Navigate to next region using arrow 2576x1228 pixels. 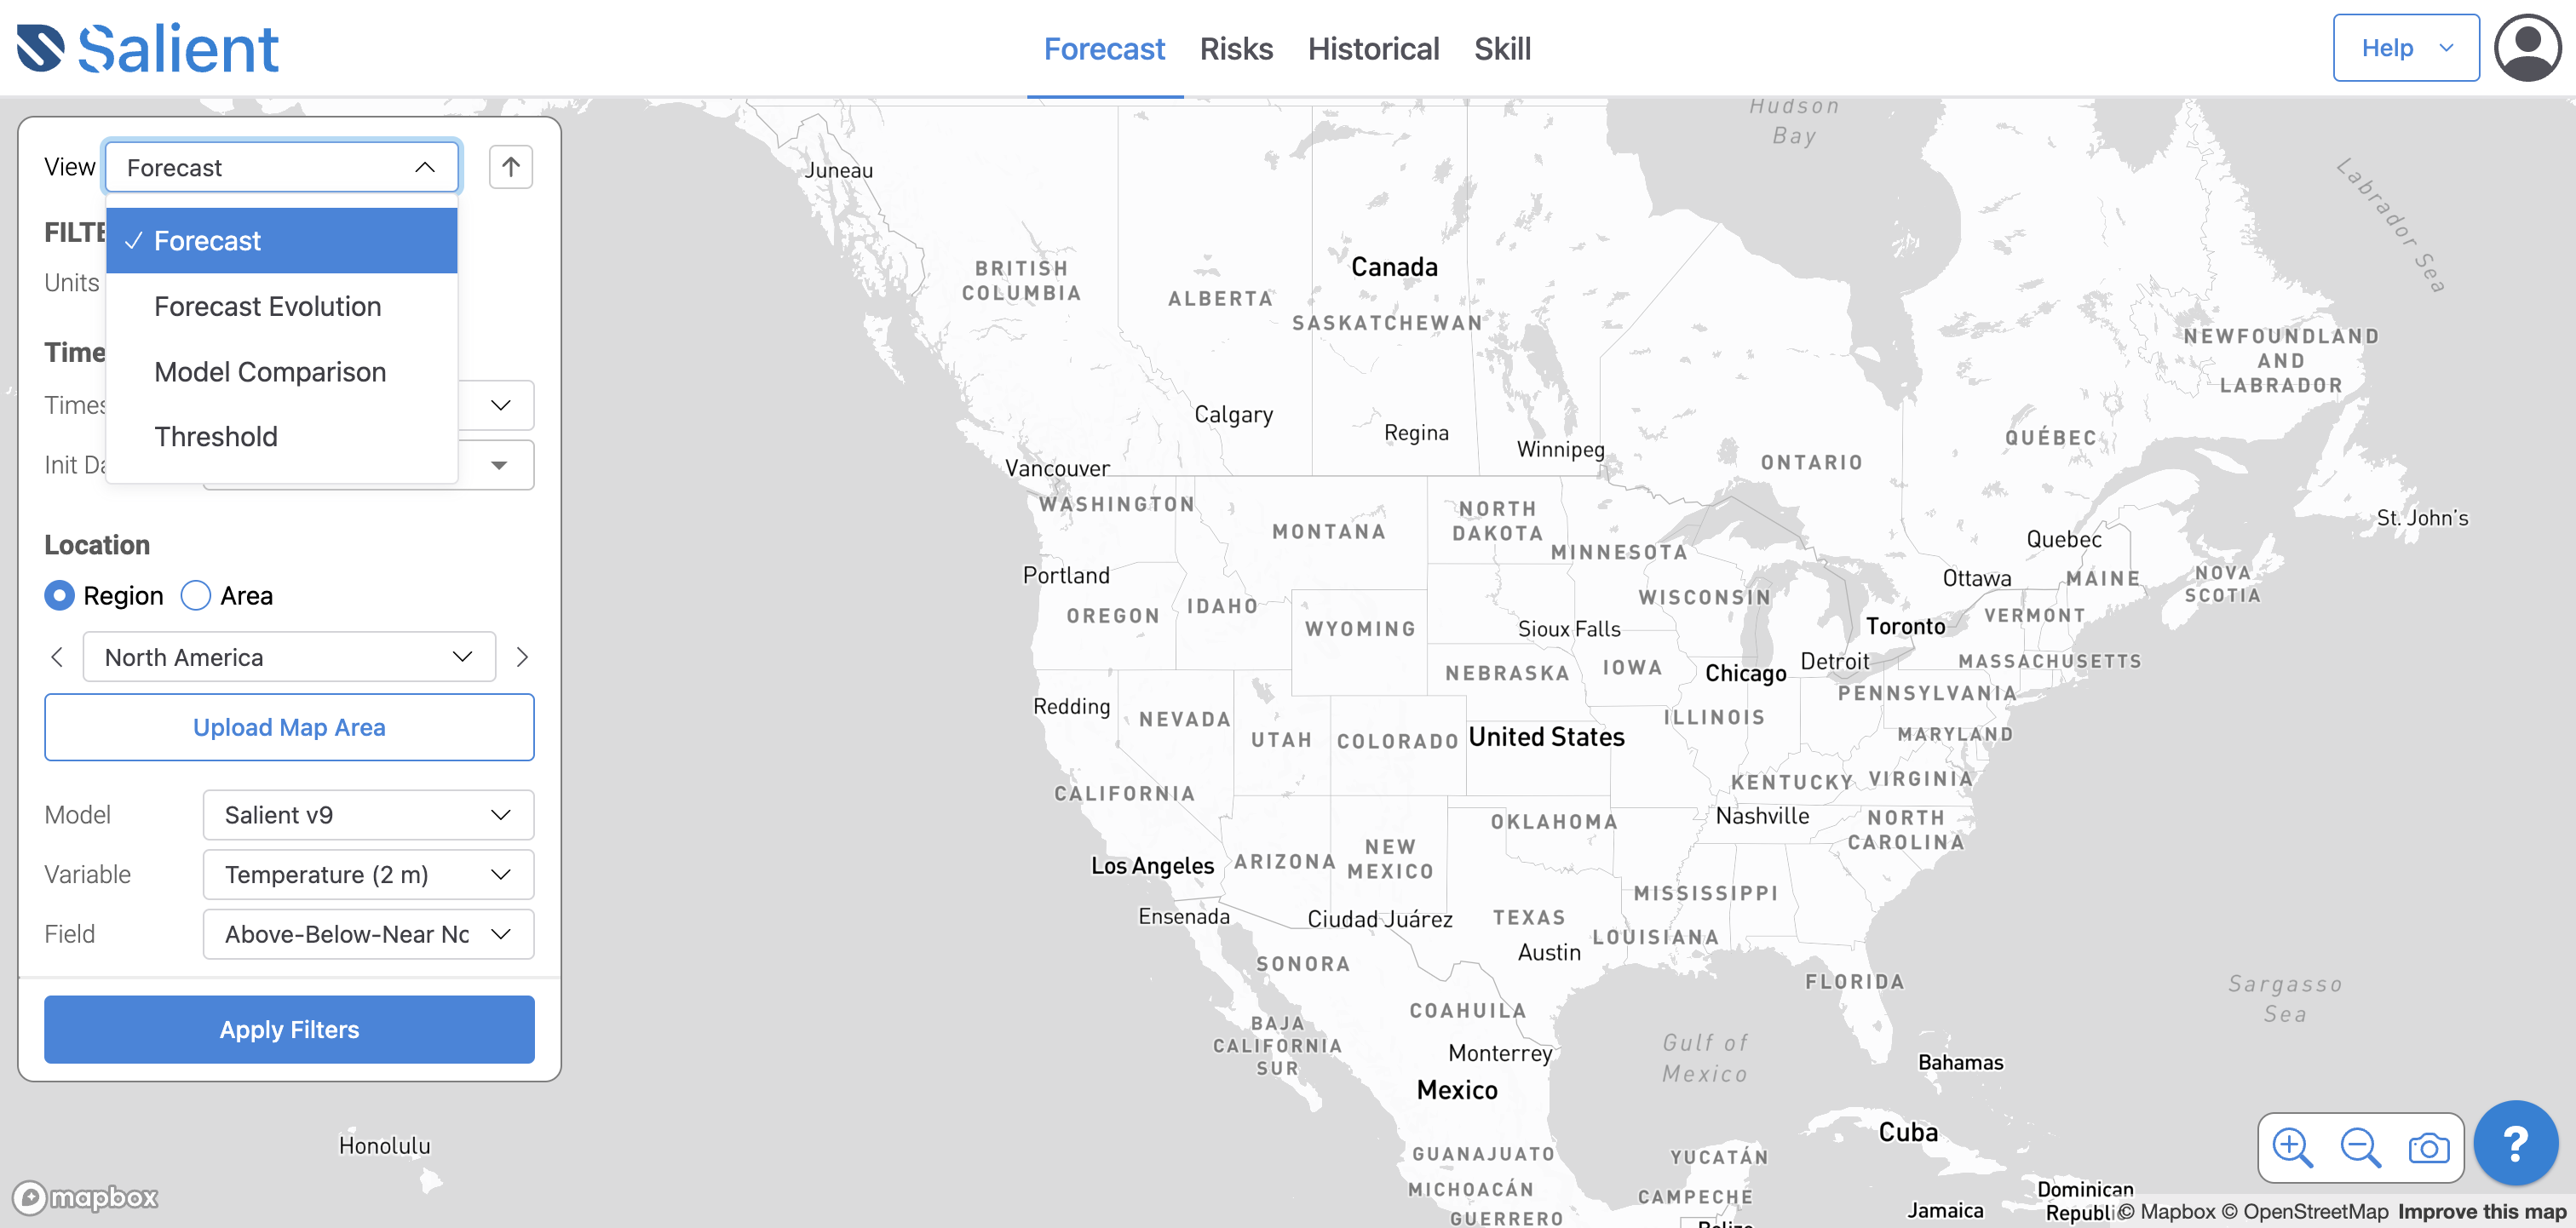[x=522, y=657]
